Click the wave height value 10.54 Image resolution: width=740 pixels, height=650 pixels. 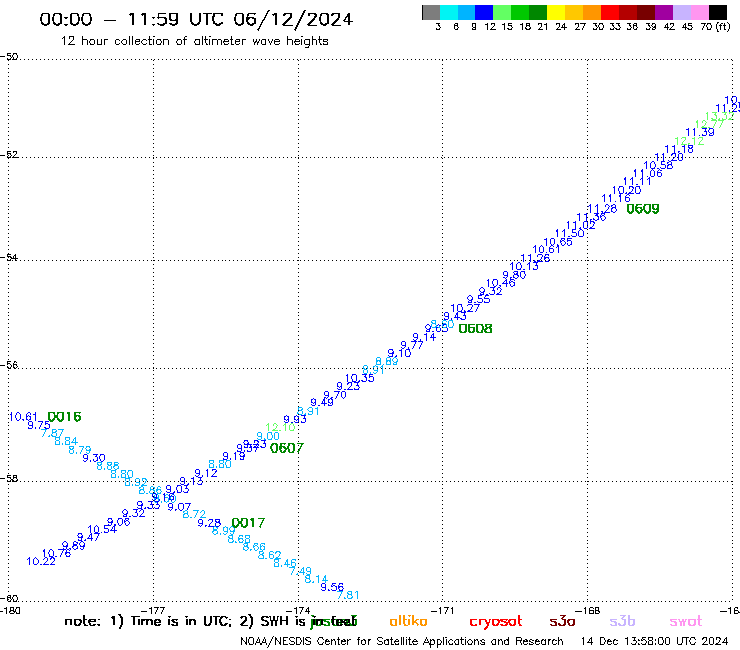[x=102, y=530]
